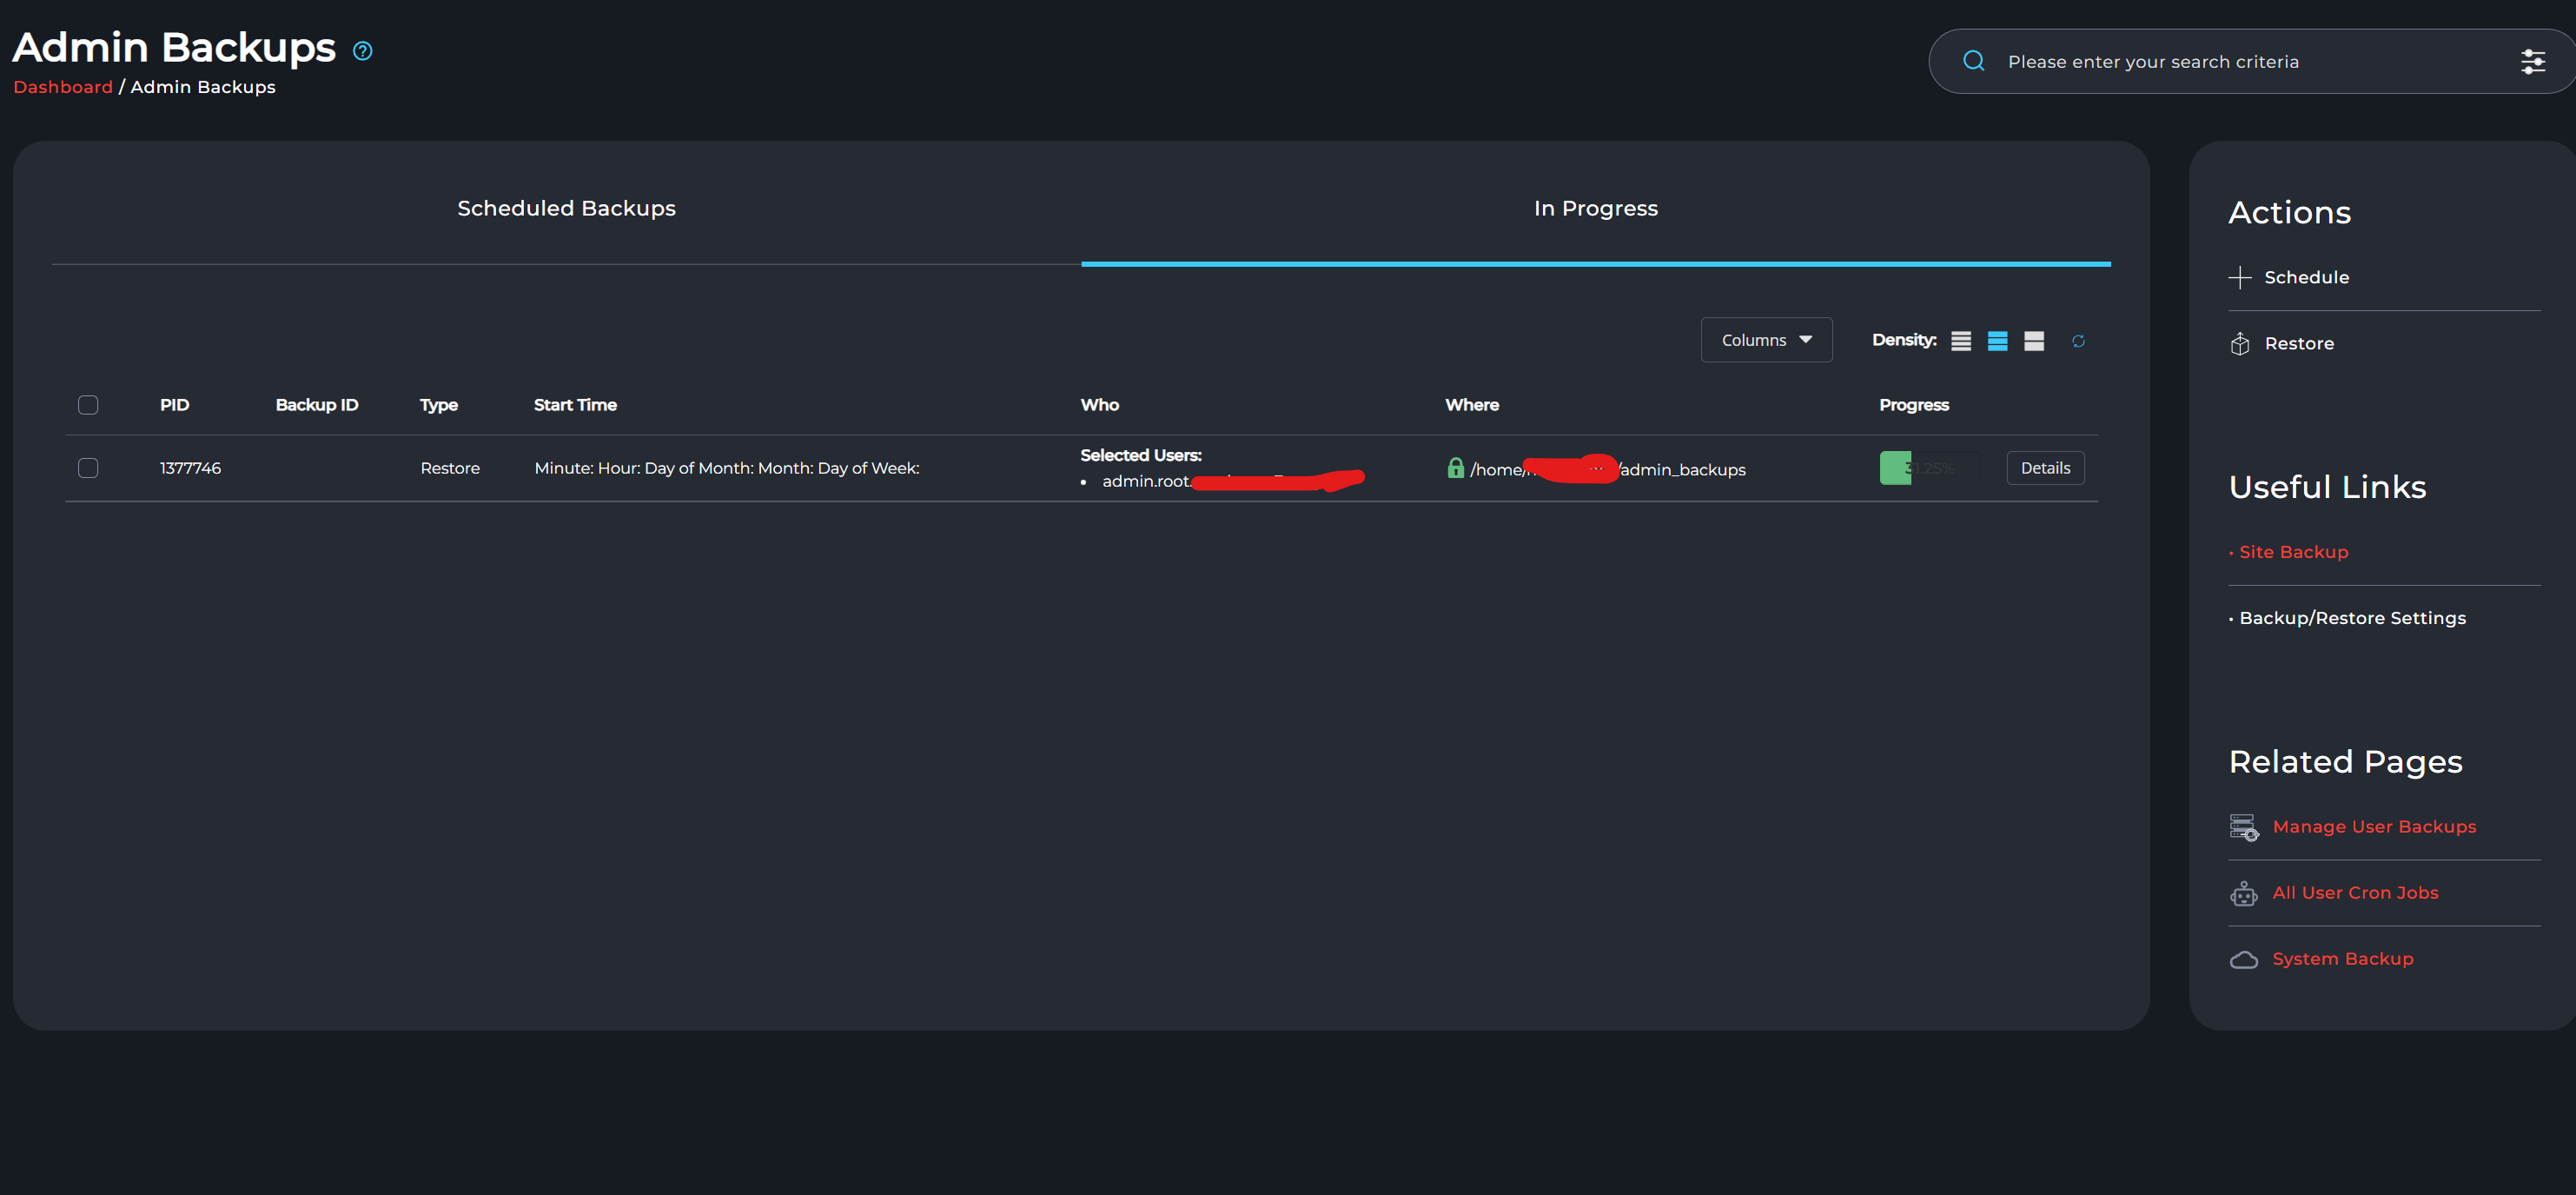Viewport: 2576px width, 1195px height.
Task: Open Backup/Restore Settings link
Action: (2351, 618)
